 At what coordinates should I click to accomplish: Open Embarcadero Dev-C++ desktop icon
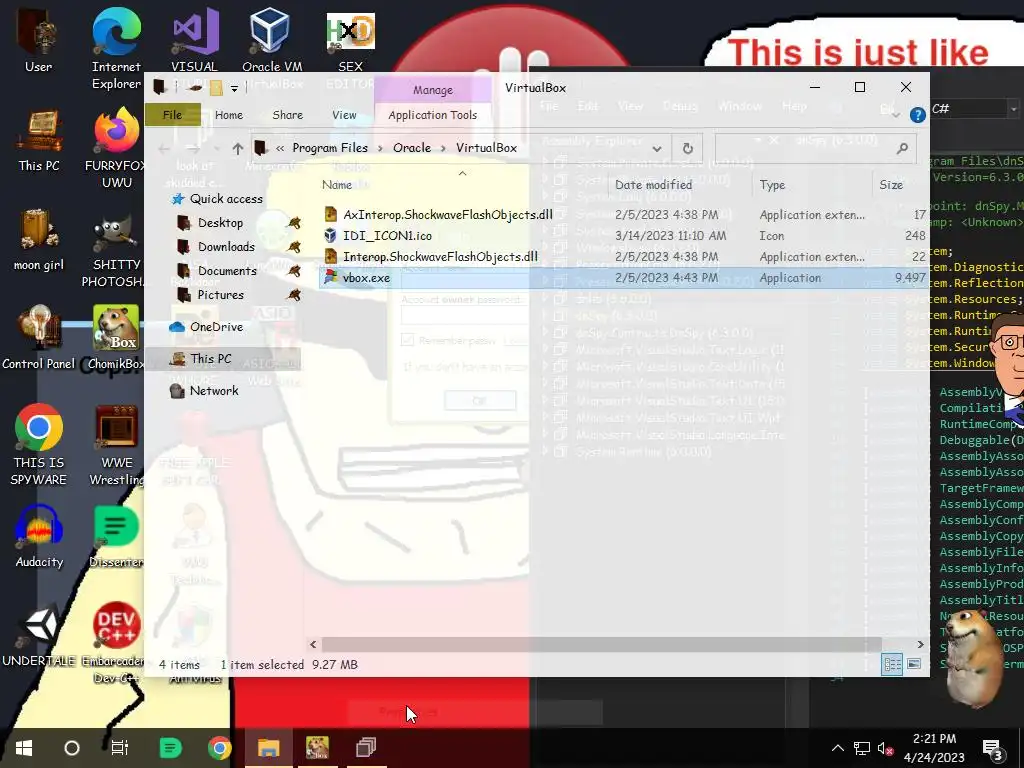click(x=116, y=643)
